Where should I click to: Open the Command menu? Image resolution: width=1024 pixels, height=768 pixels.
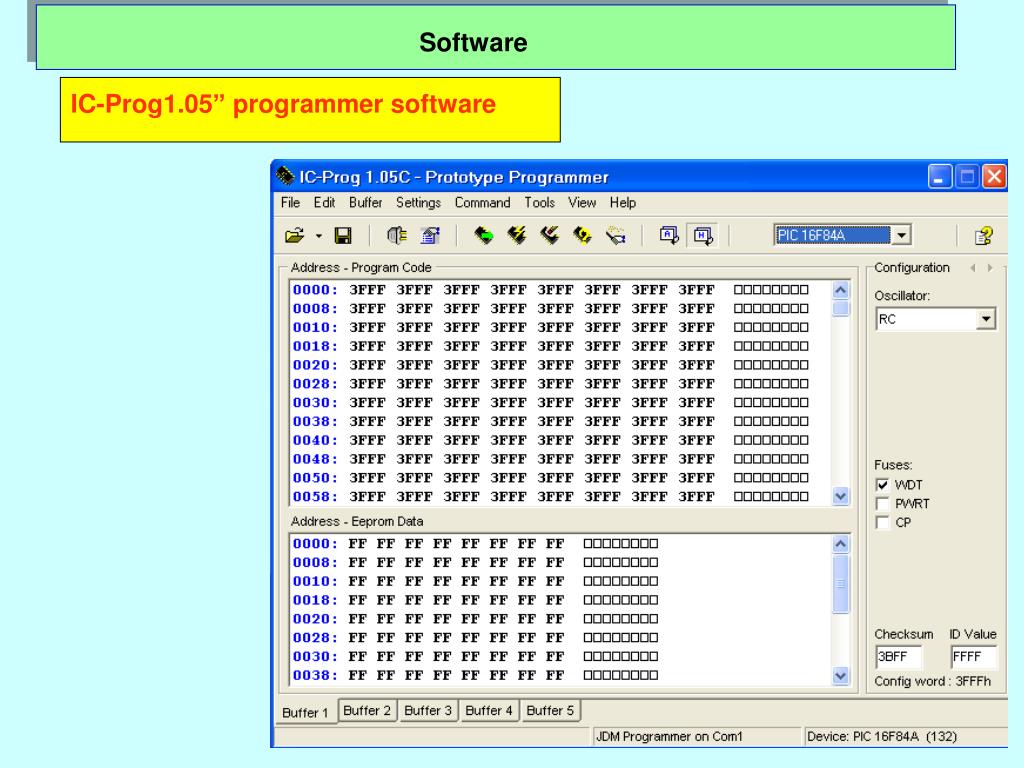483,202
